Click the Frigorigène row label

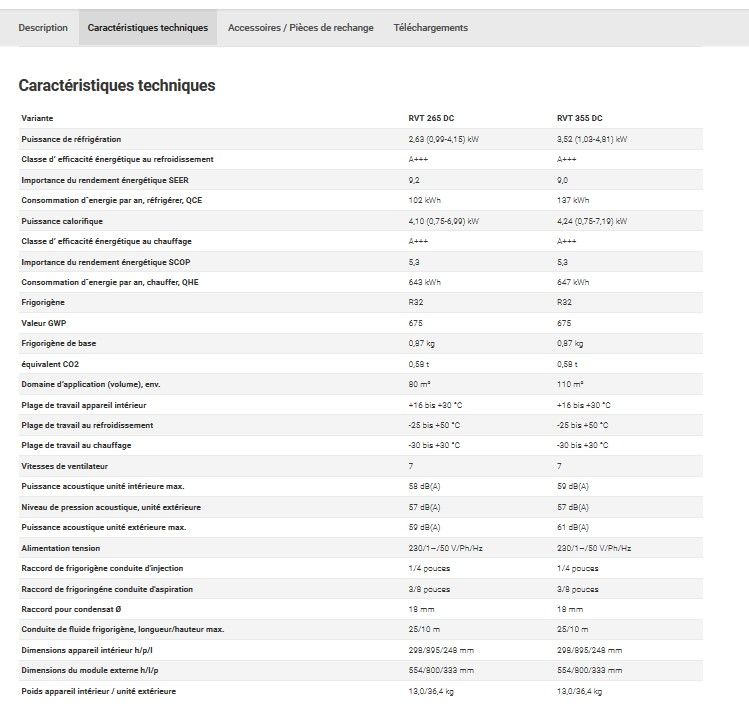coord(43,302)
